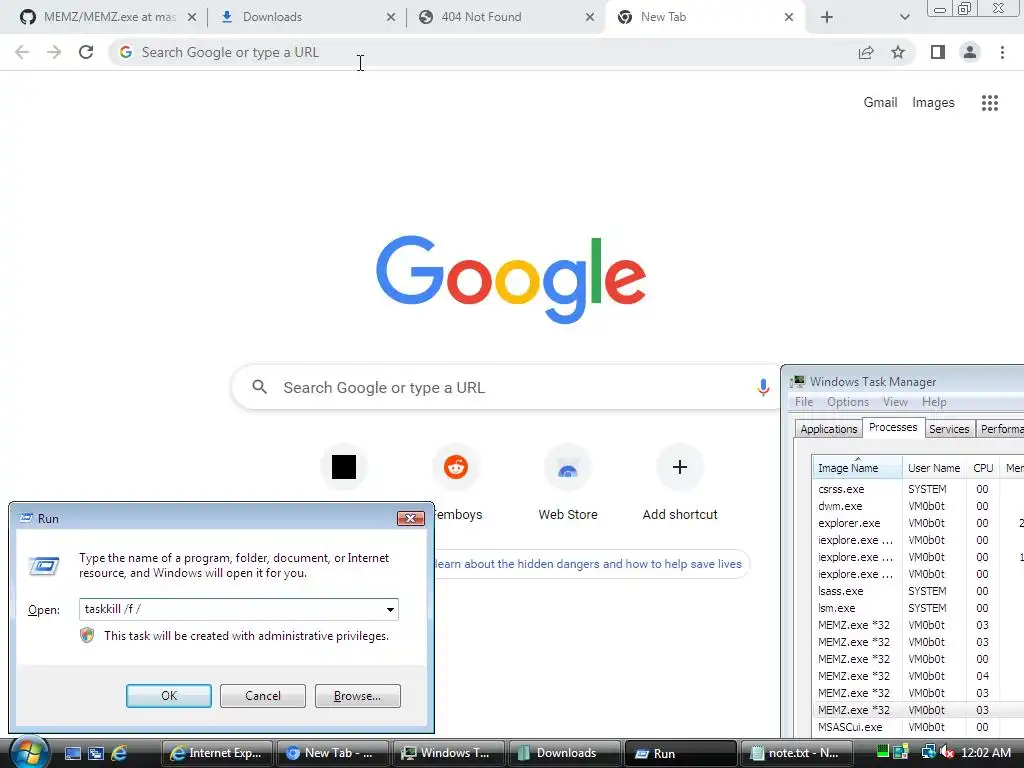Share this page icon in address bar
Screen dimensions: 1024x768
click(866, 52)
